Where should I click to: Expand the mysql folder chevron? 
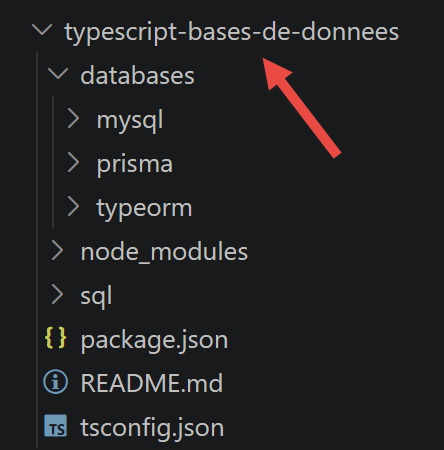(x=73, y=118)
